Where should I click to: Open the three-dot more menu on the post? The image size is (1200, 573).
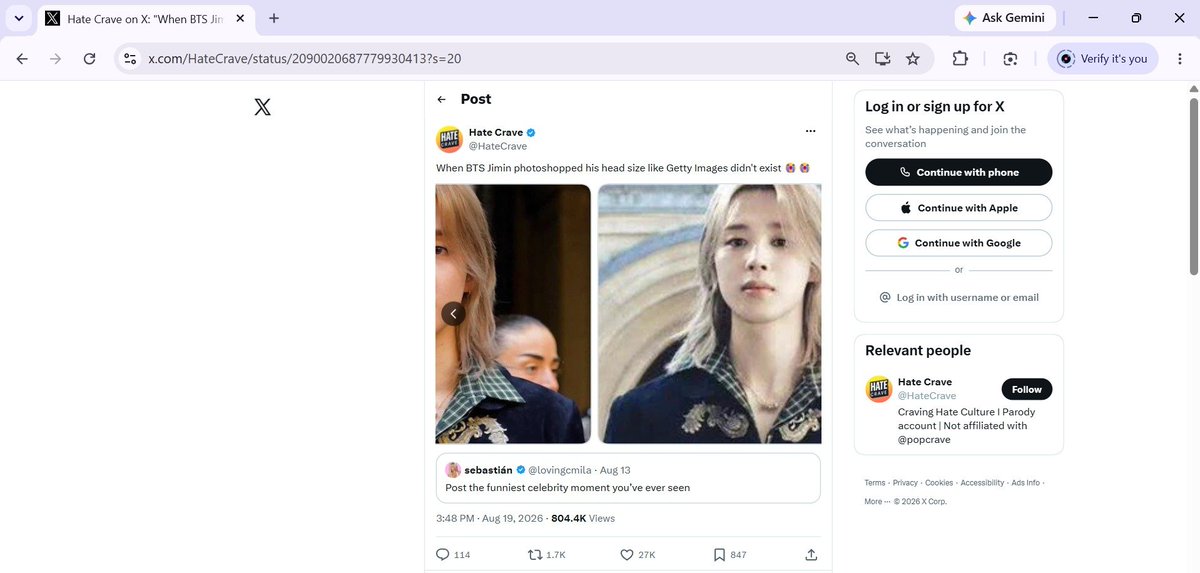click(810, 131)
